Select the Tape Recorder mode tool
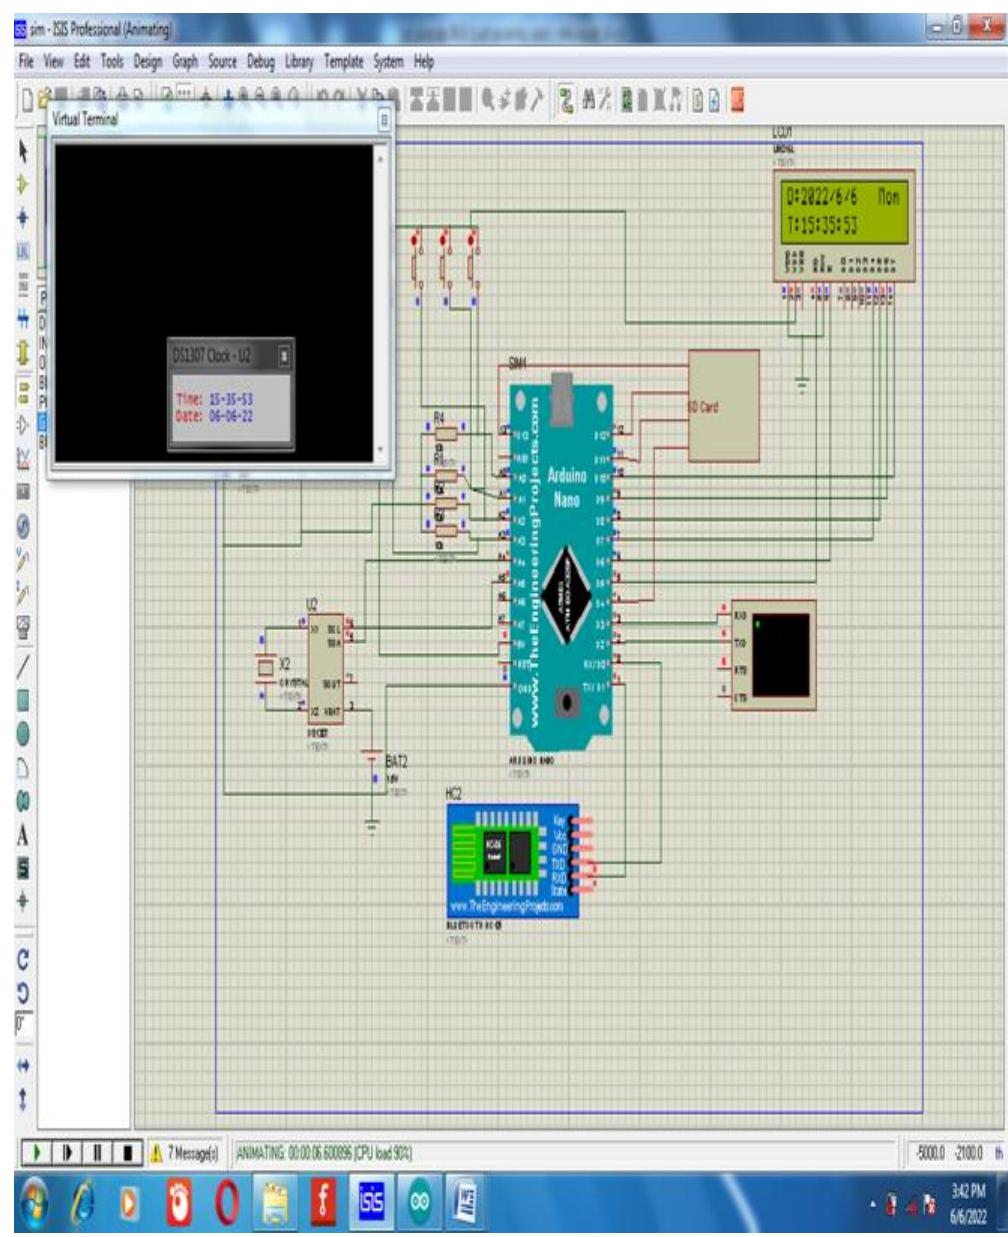The image size is (1008, 1237). pyautogui.click(x=22, y=492)
